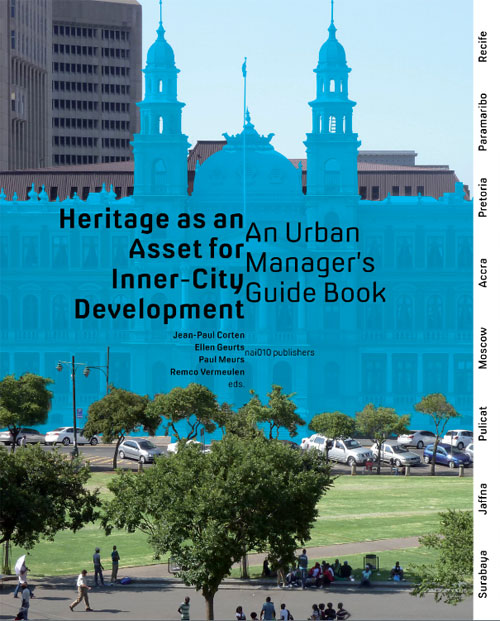
Task: Click the author name Paul Meurs
Action: (221, 360)
